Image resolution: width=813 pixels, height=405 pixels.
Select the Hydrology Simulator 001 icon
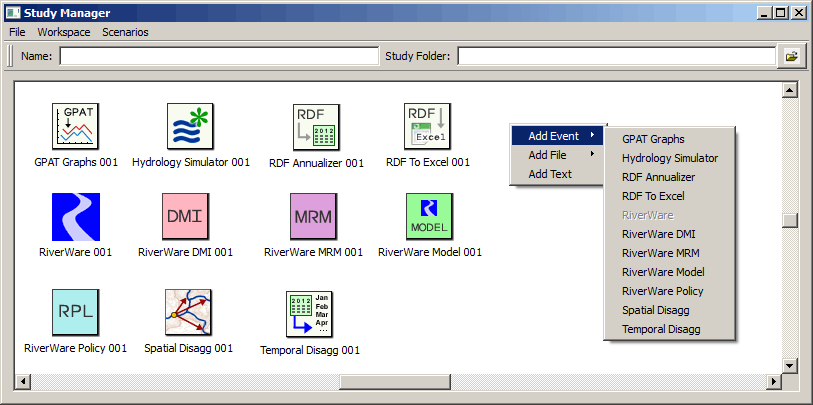click(x=190, y=126)
